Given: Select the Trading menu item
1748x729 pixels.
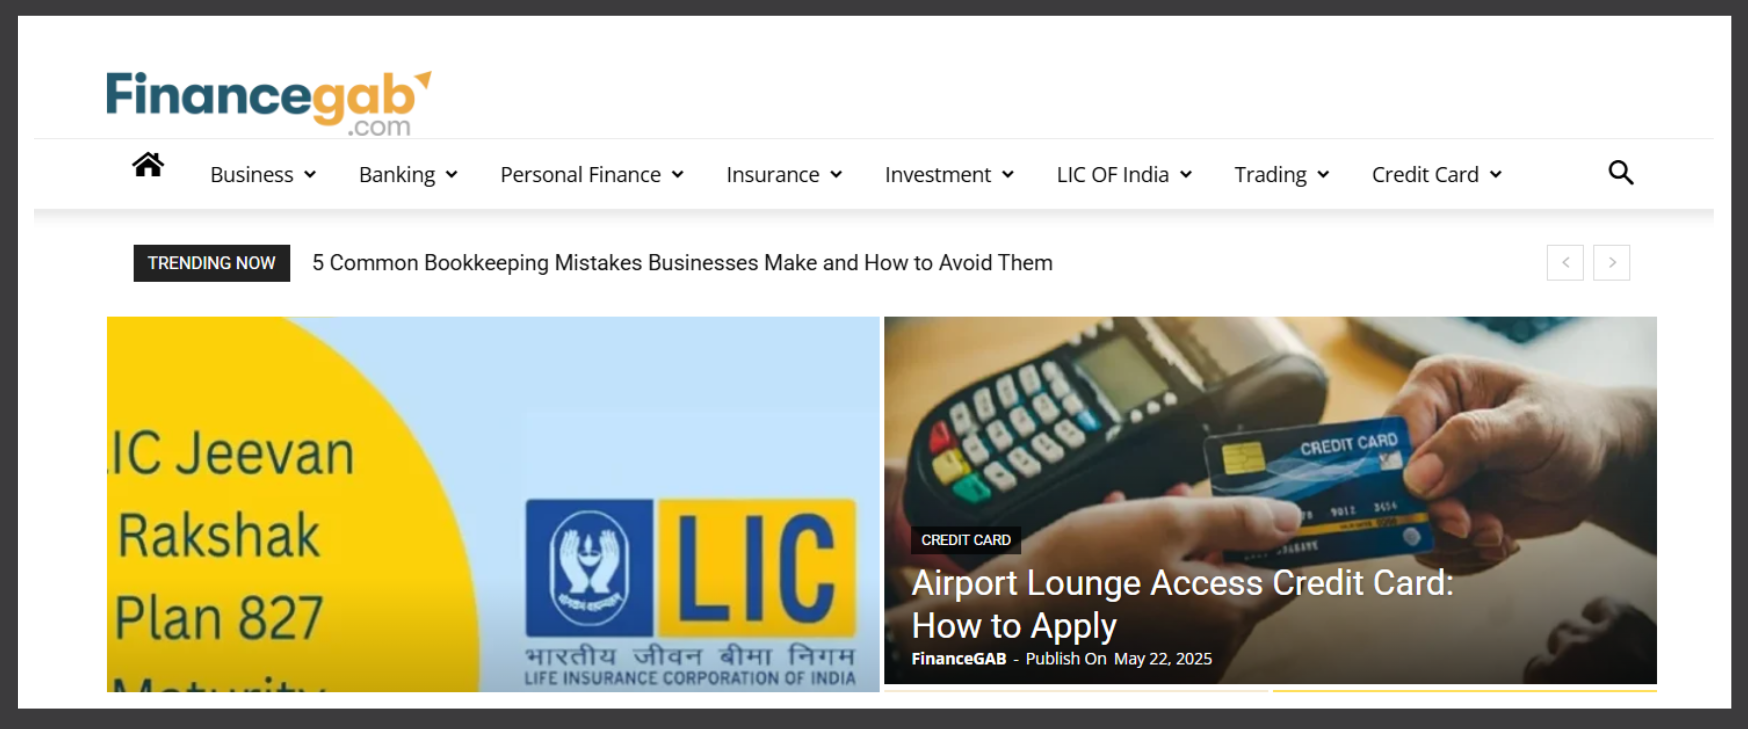Looking at the screenshot, I should pos(1270,175).
